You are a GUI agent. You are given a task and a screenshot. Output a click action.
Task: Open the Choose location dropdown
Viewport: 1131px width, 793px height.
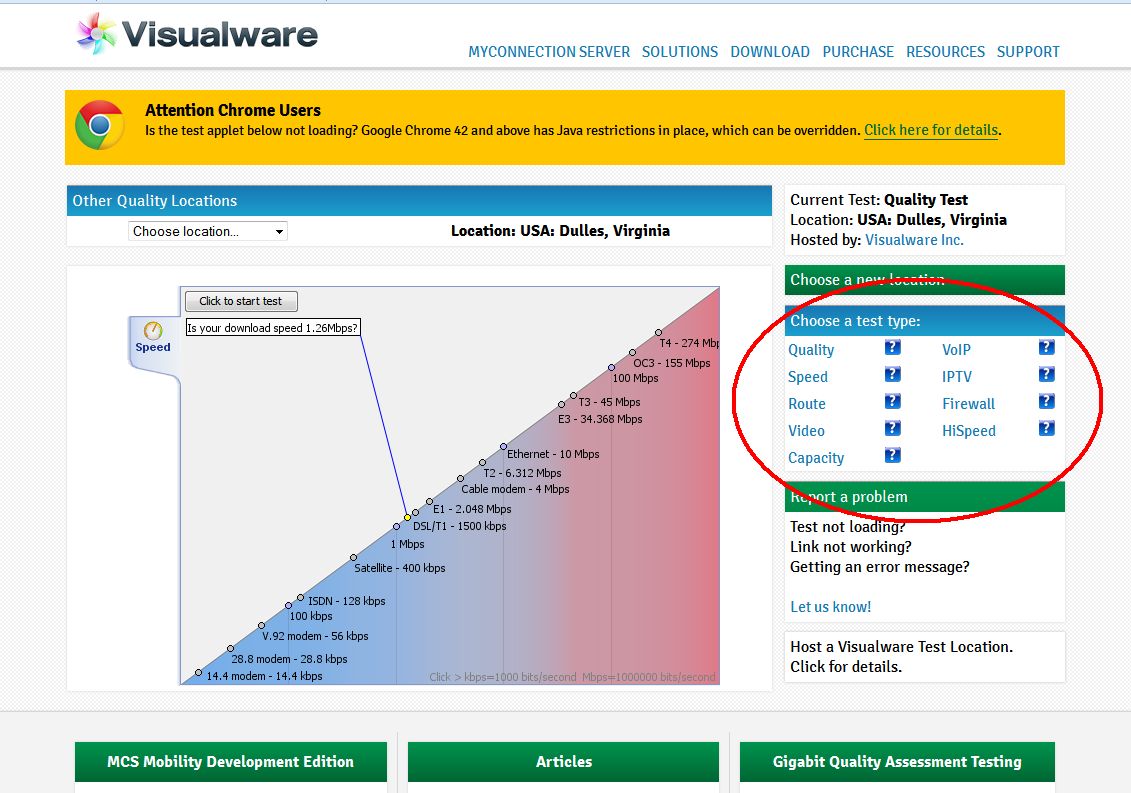pos(208,232)
